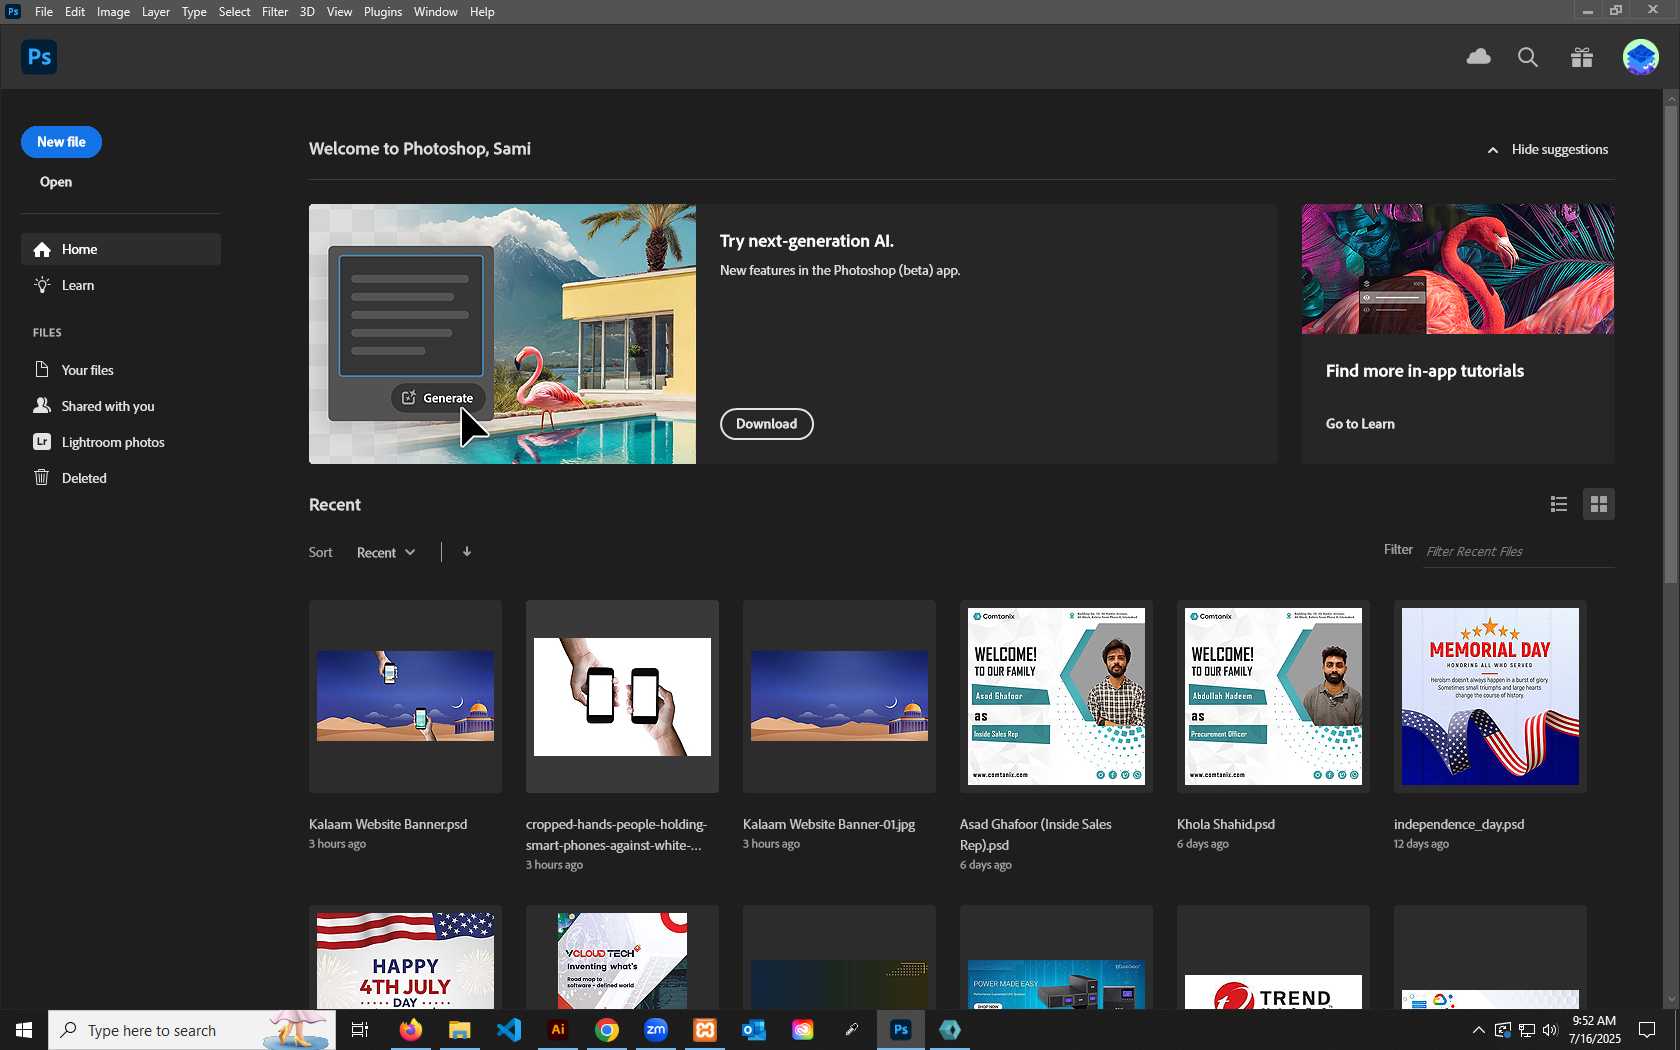Viewport: 1680px width, 1050px height.
Task: Follow the Go to Learn link
Action: pos(1360,424)
